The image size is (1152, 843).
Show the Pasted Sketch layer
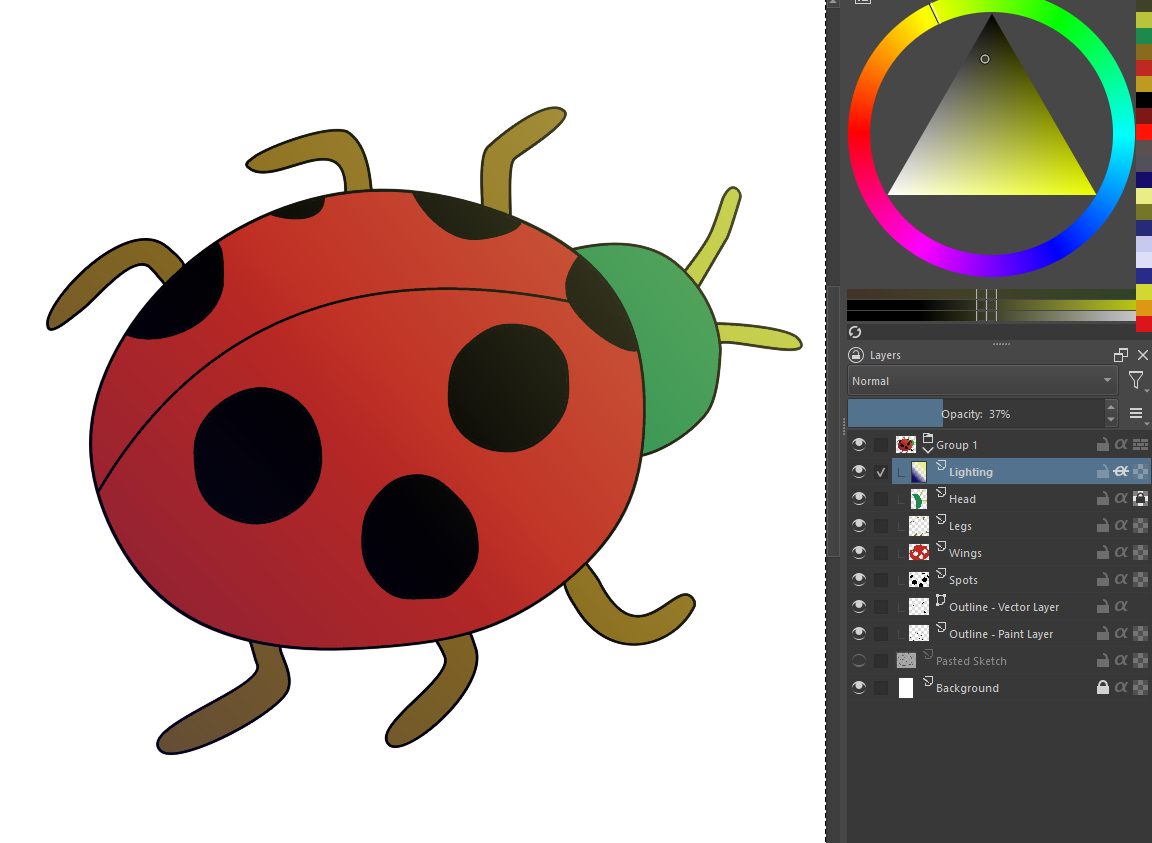(x=858, y=661)
